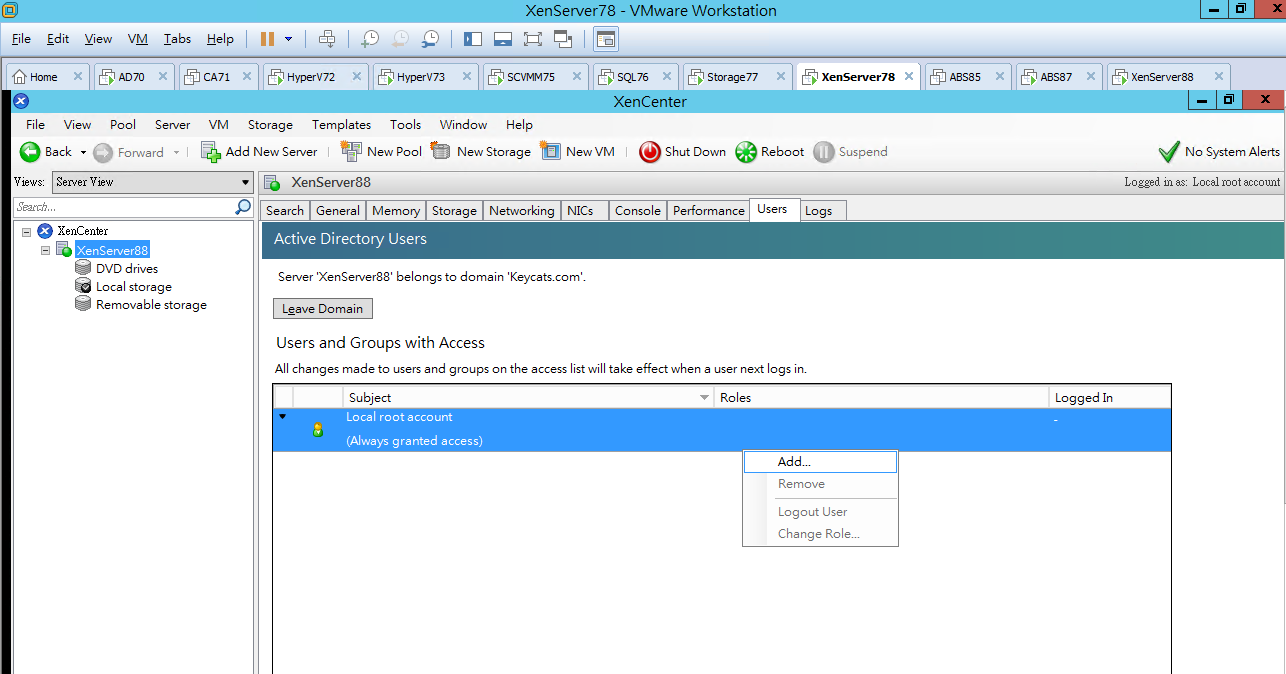
Task: Click the Leave Domain button
Action: pos(322,309)
